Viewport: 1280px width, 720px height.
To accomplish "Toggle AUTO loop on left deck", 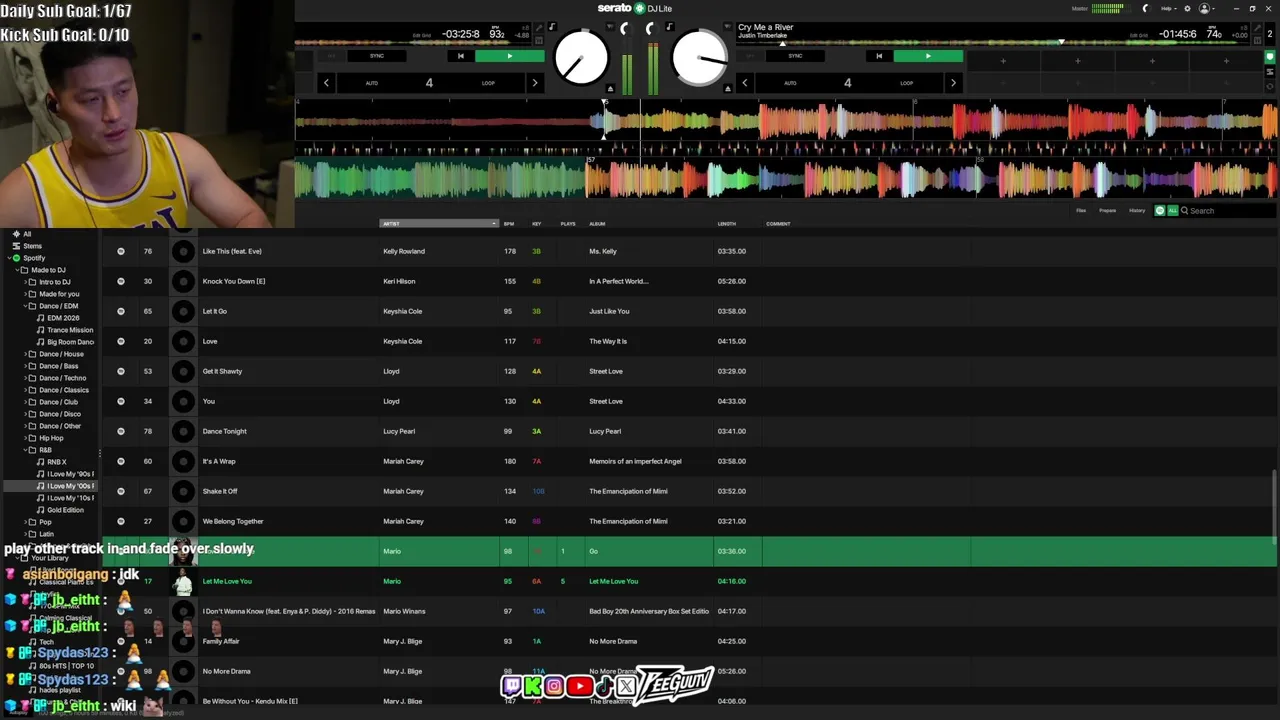I will [372, 83].
